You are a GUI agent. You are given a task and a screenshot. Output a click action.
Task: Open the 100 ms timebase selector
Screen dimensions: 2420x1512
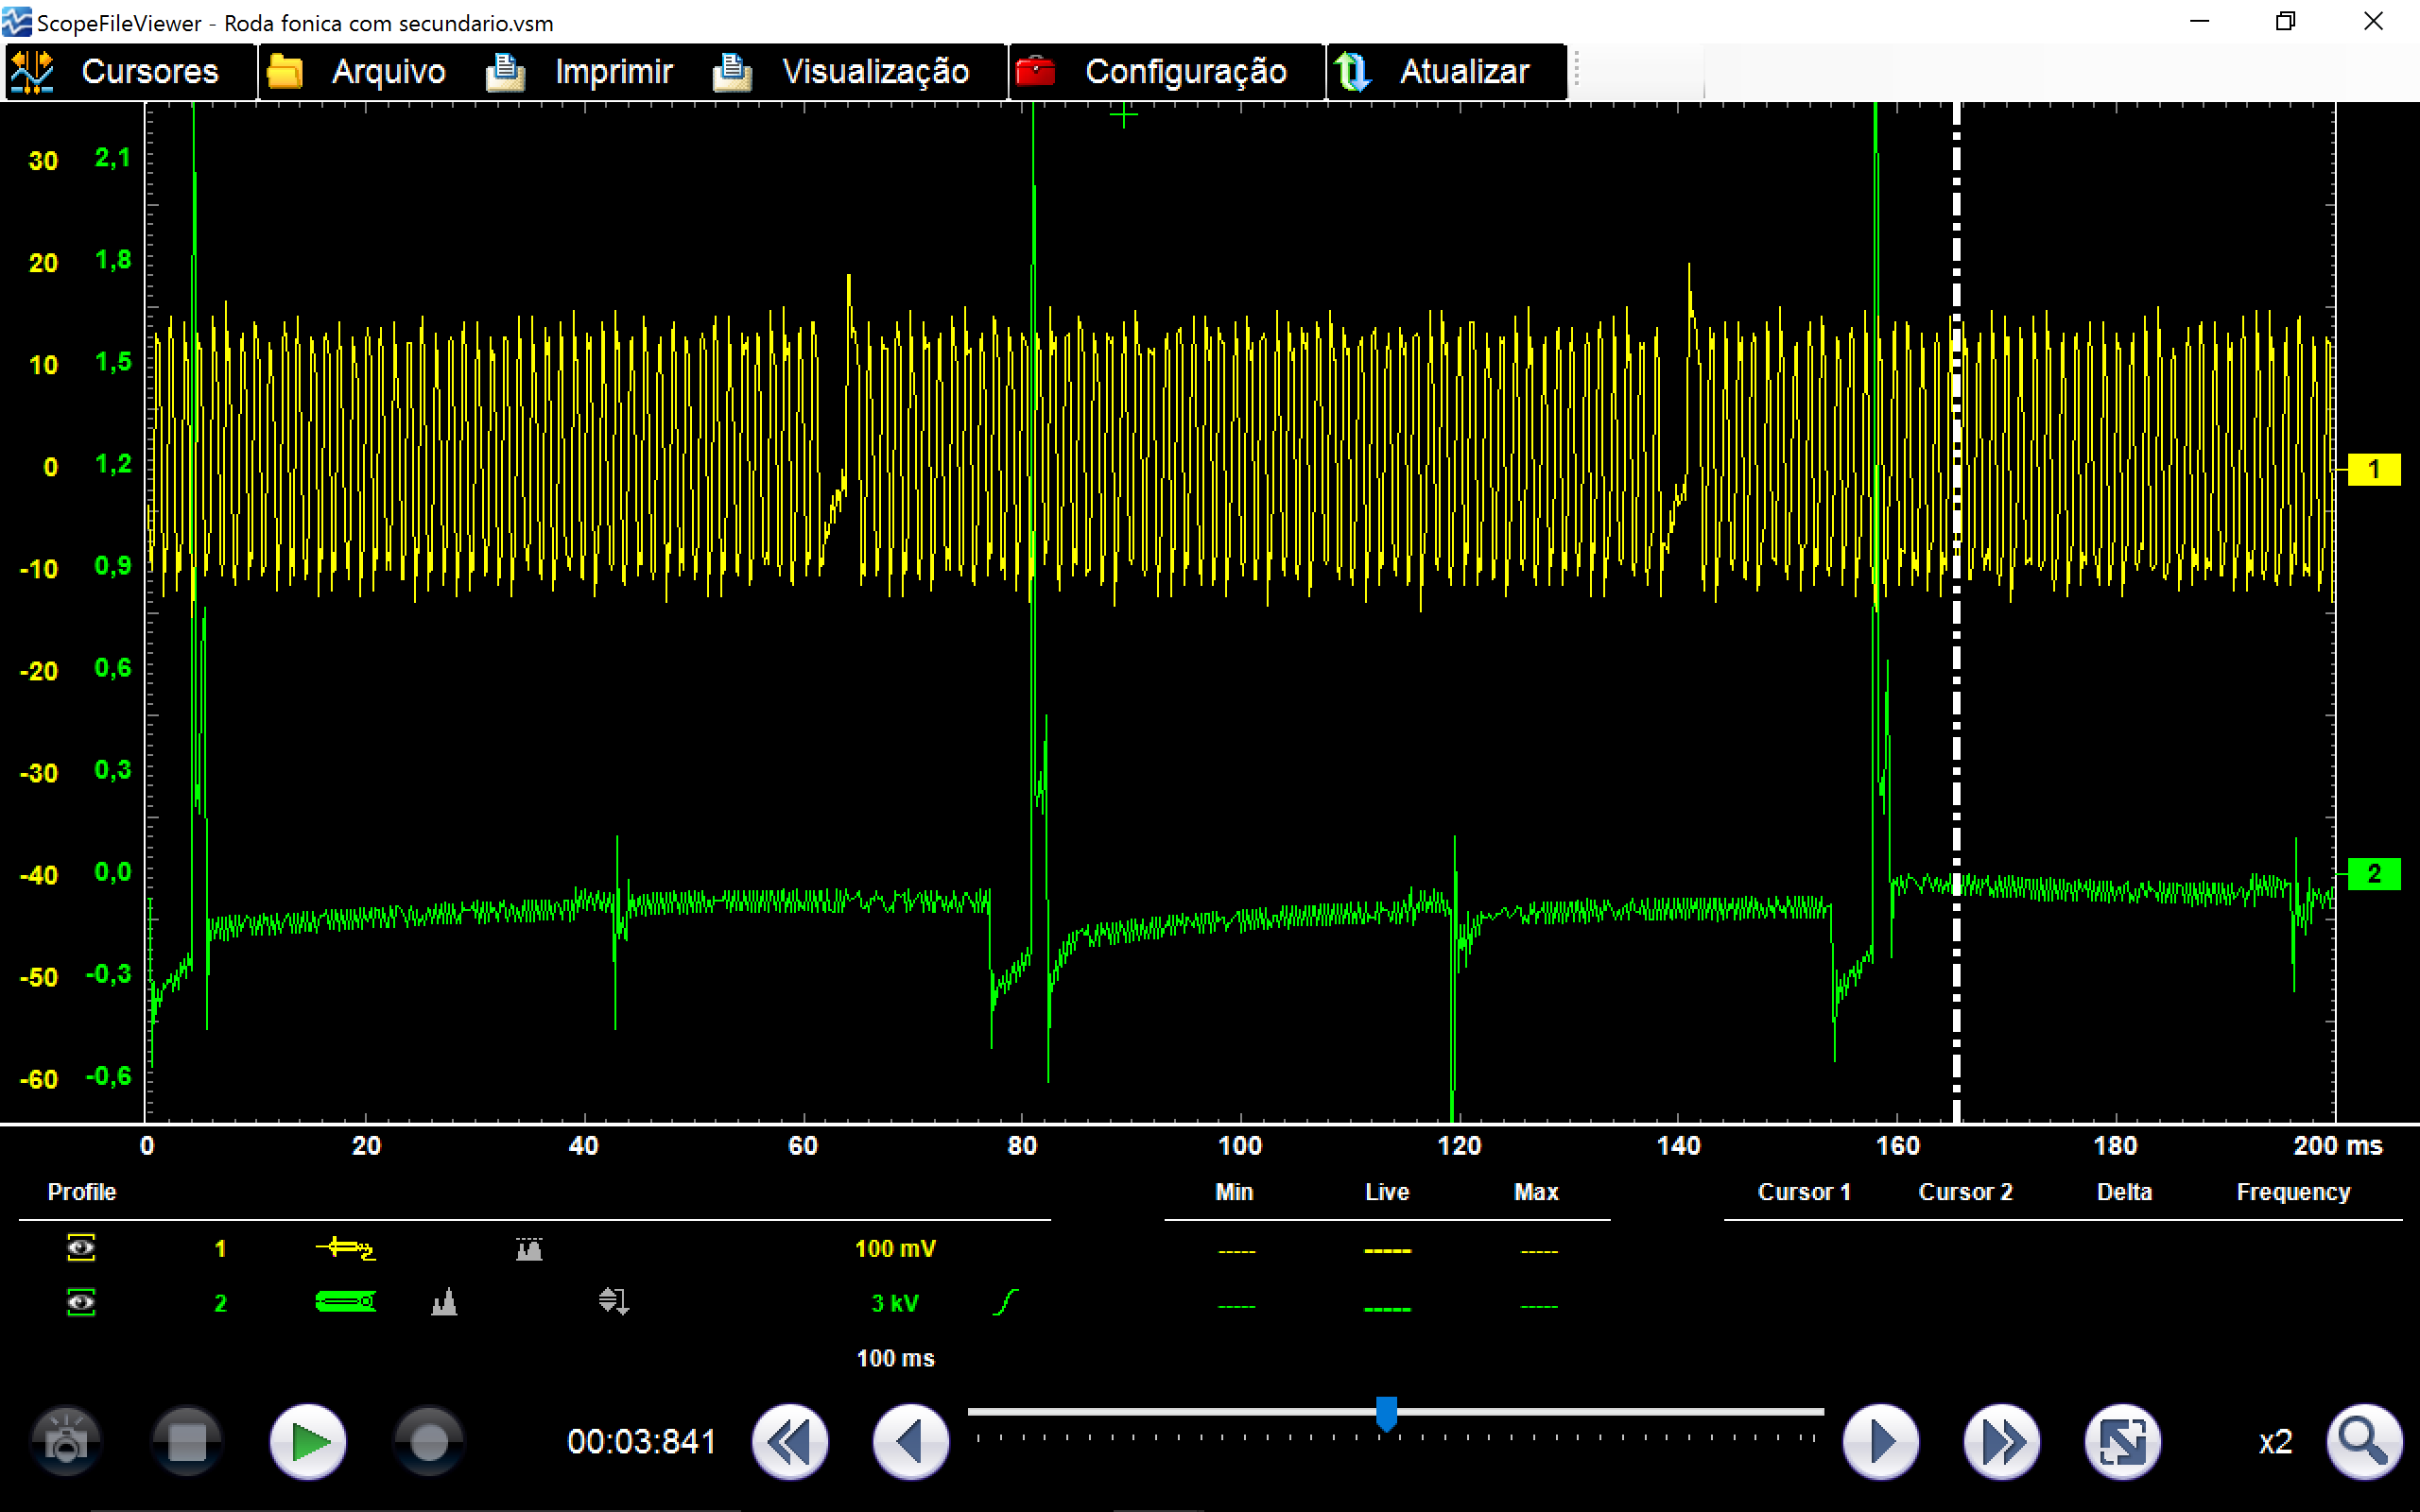(895, 1358)
